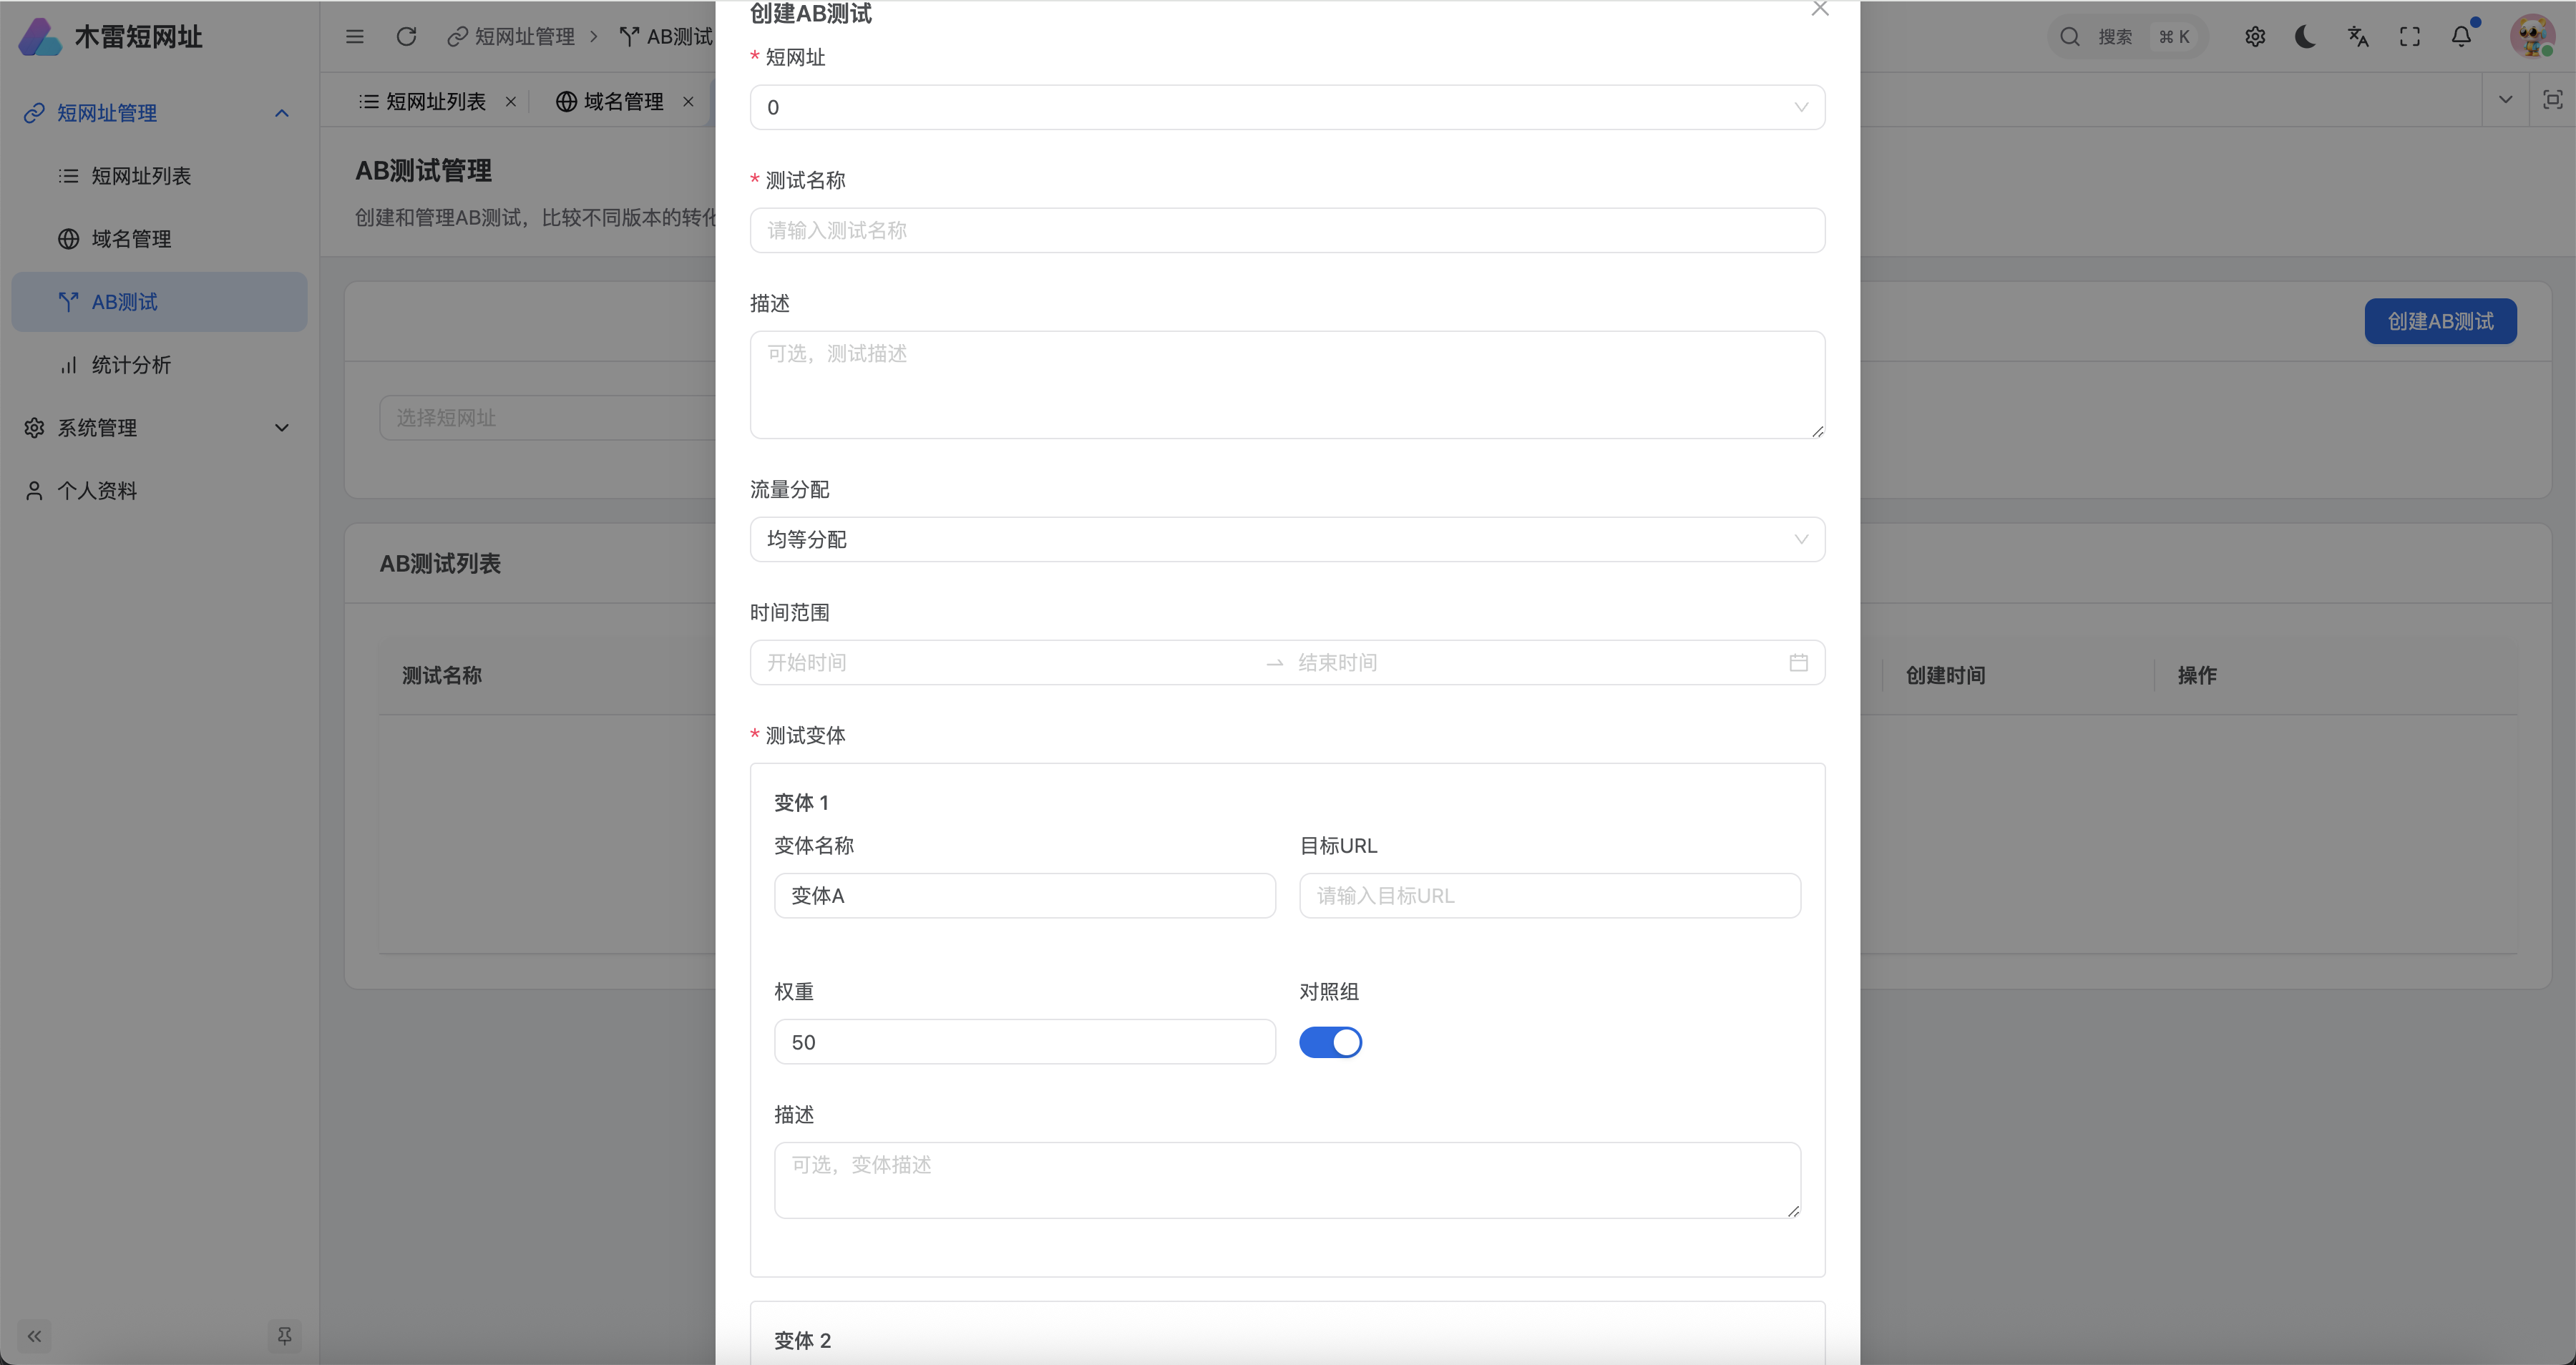
Task: Click the refresh icon in top bar
Action: tap(406, 36)
